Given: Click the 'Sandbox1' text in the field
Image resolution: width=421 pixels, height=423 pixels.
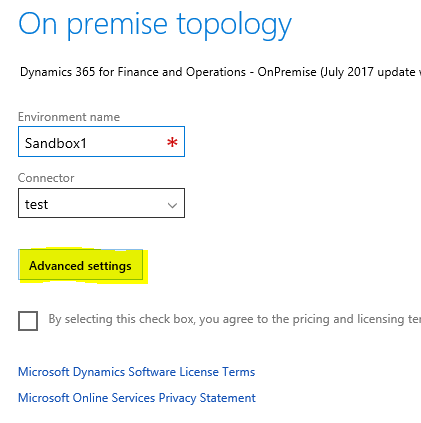Looking at the screenshot, I should (x=56, y=143).
